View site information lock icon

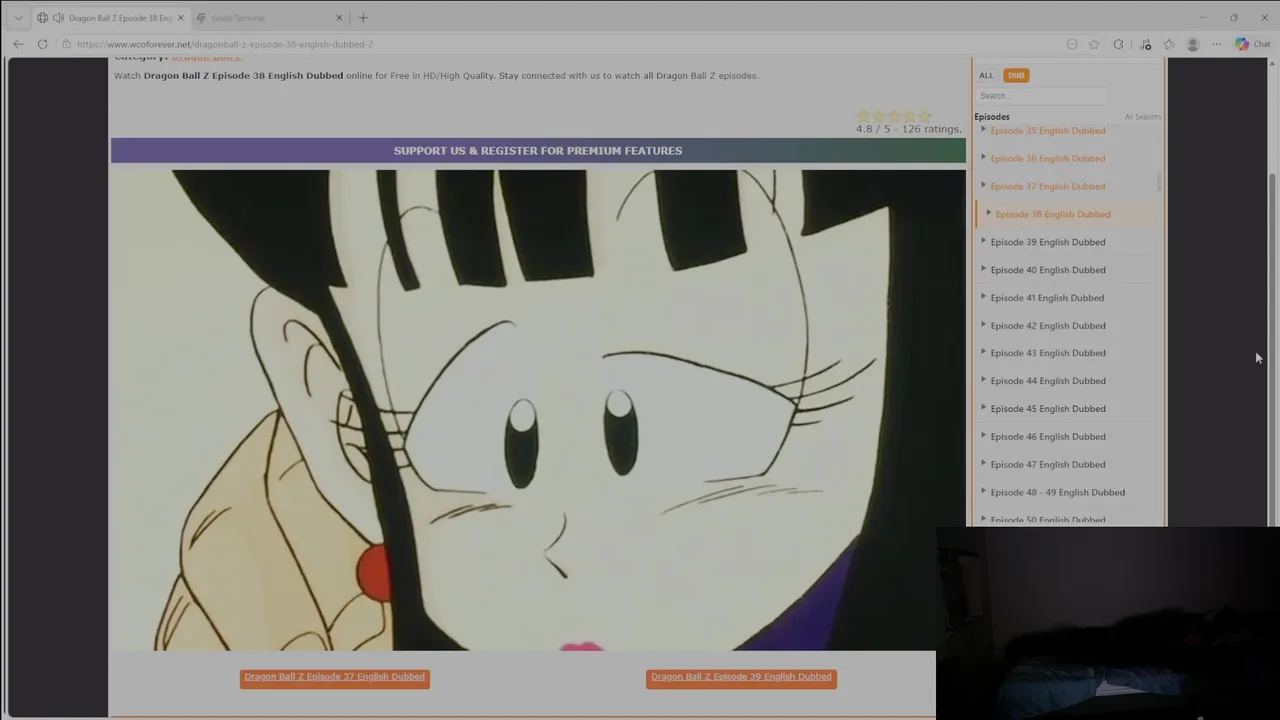(66, 44)
